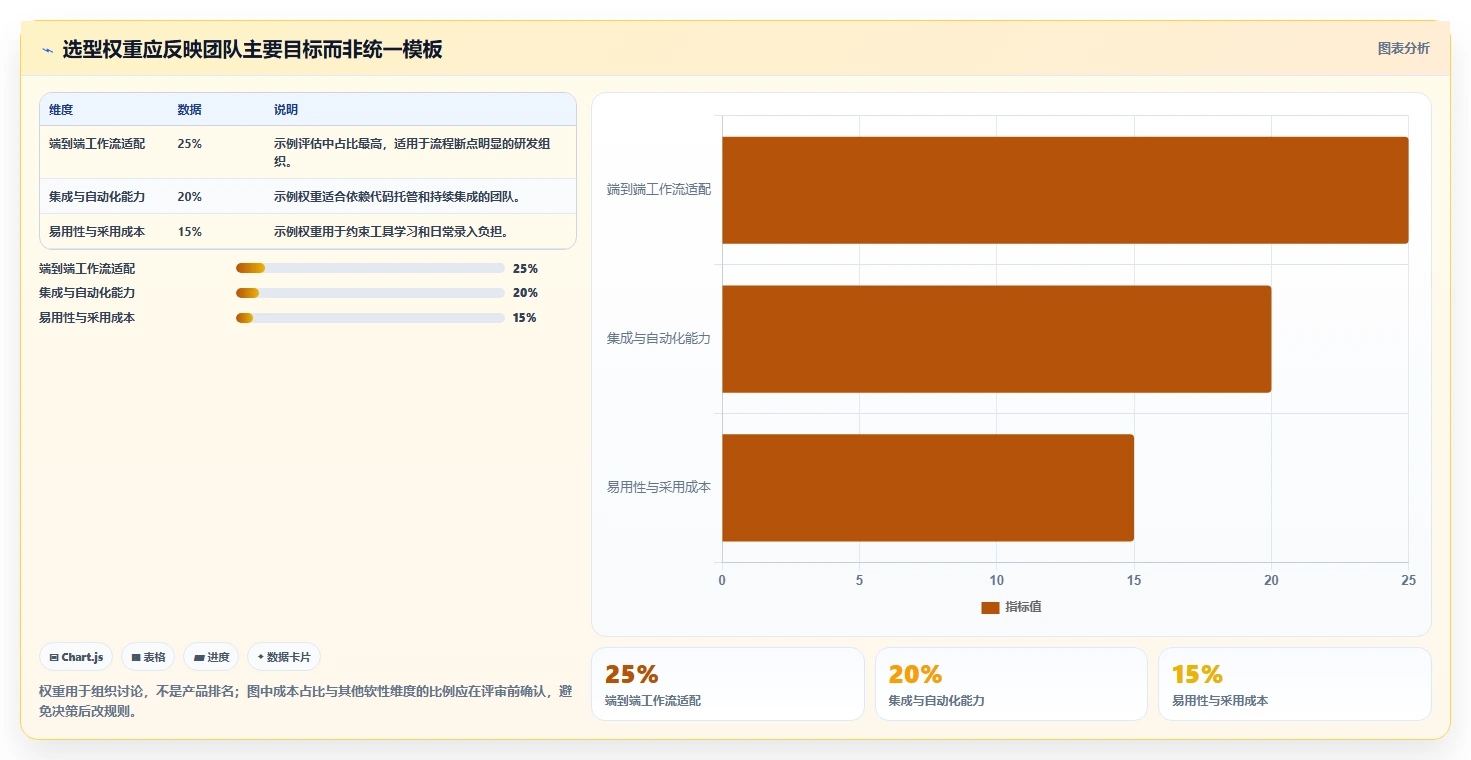Click the 20% label beside progress bar
The width and height of the screenshot is (1471, 760).
pos(525,293)
